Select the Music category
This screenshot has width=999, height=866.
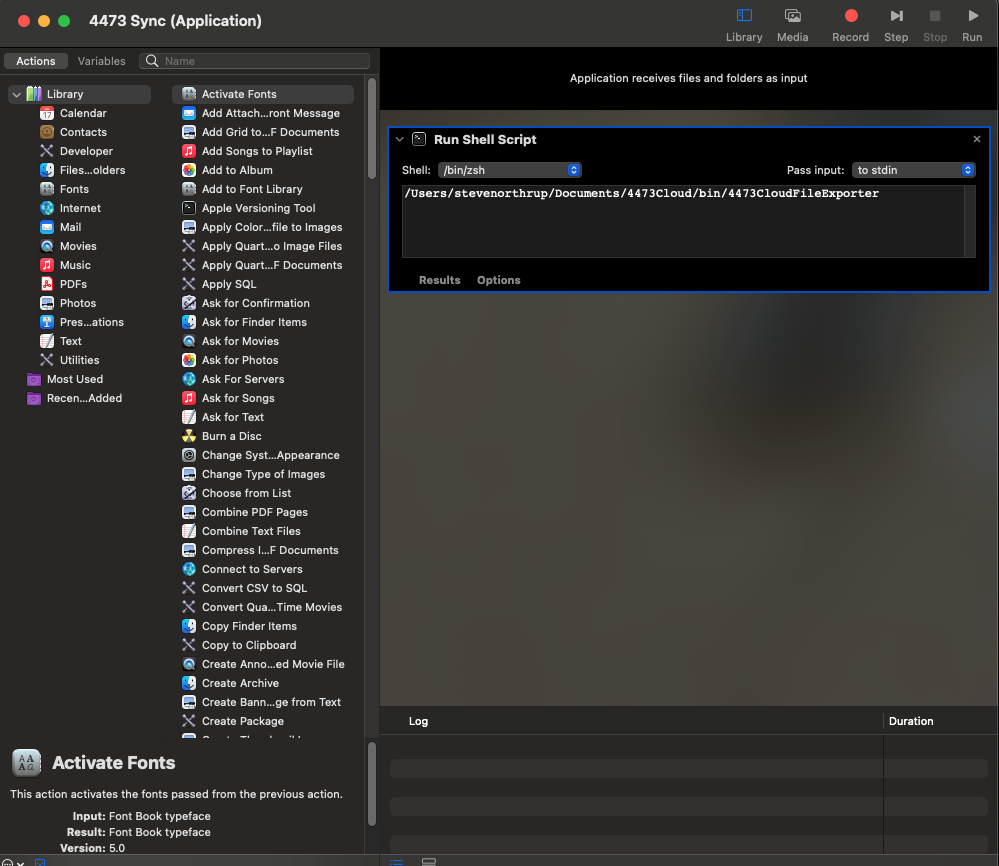[75, 265]
